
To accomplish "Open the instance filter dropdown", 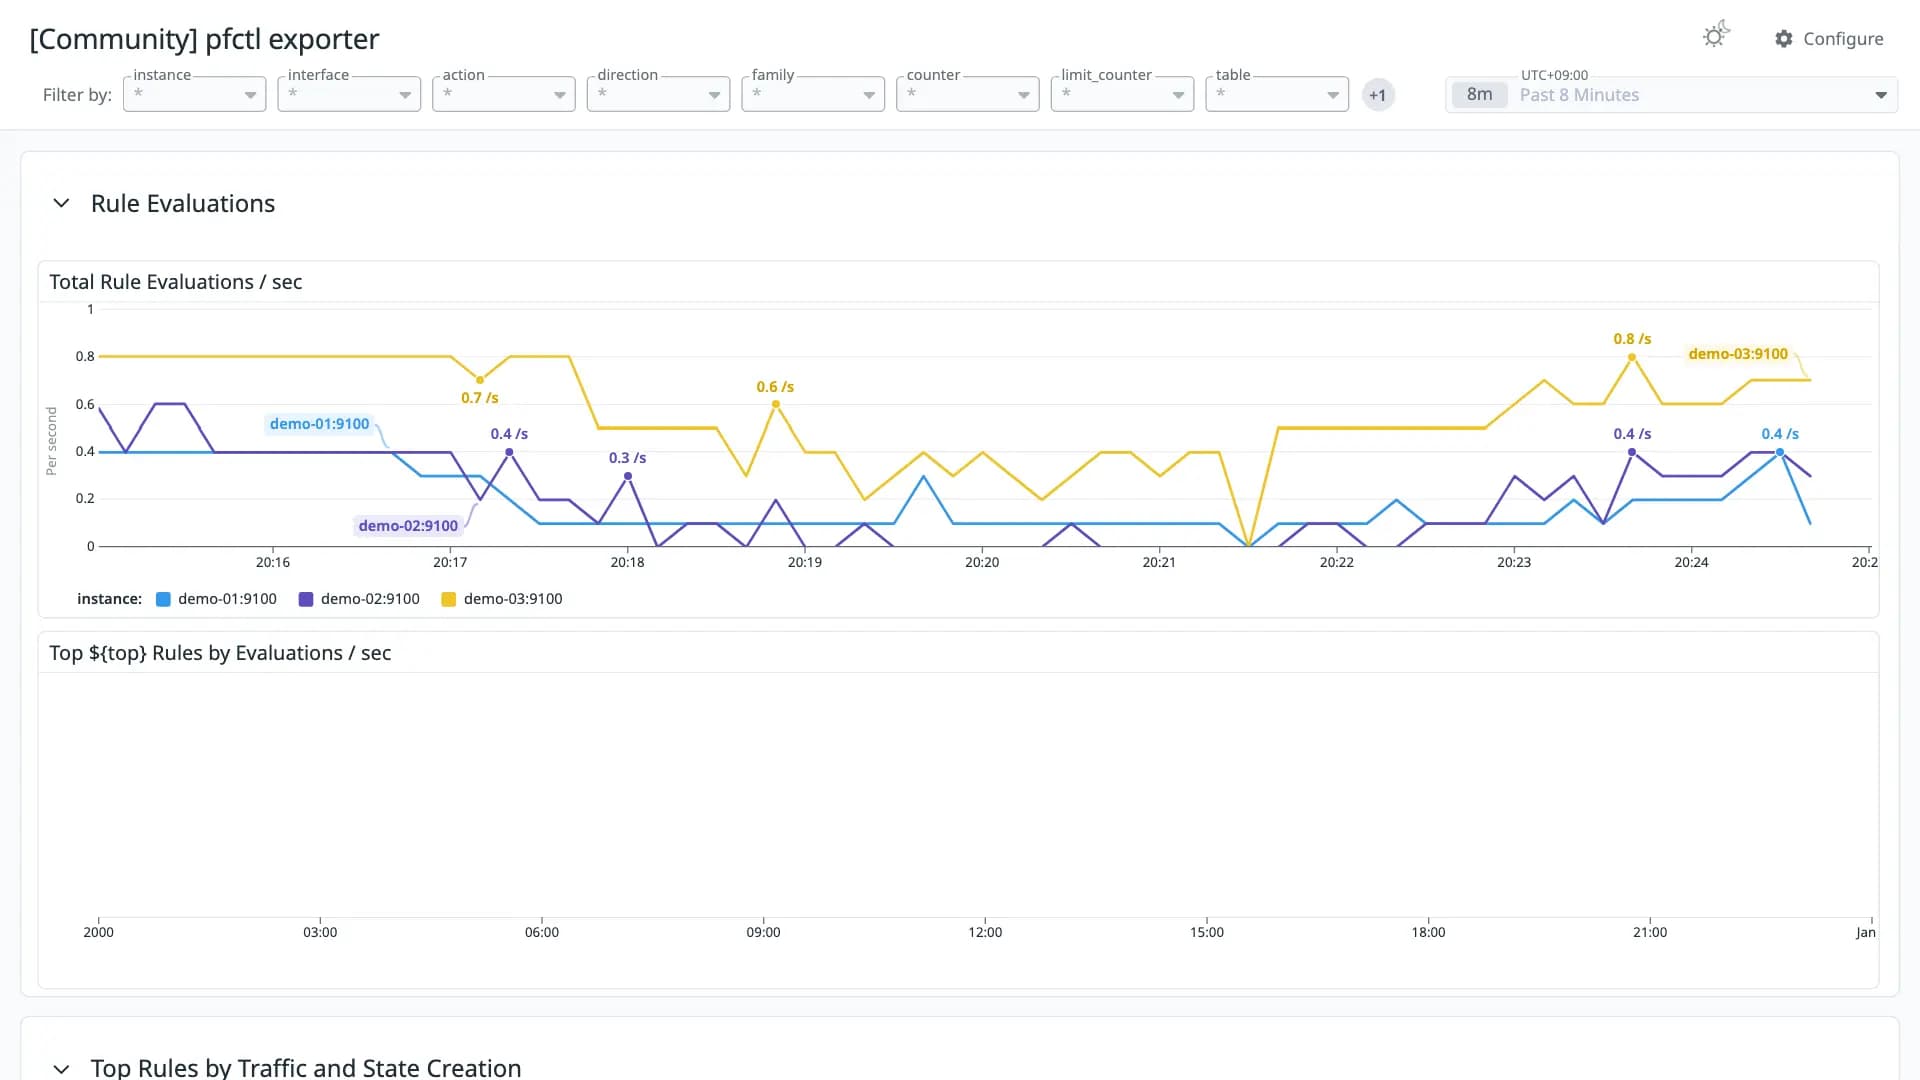I will click(194, 94).
